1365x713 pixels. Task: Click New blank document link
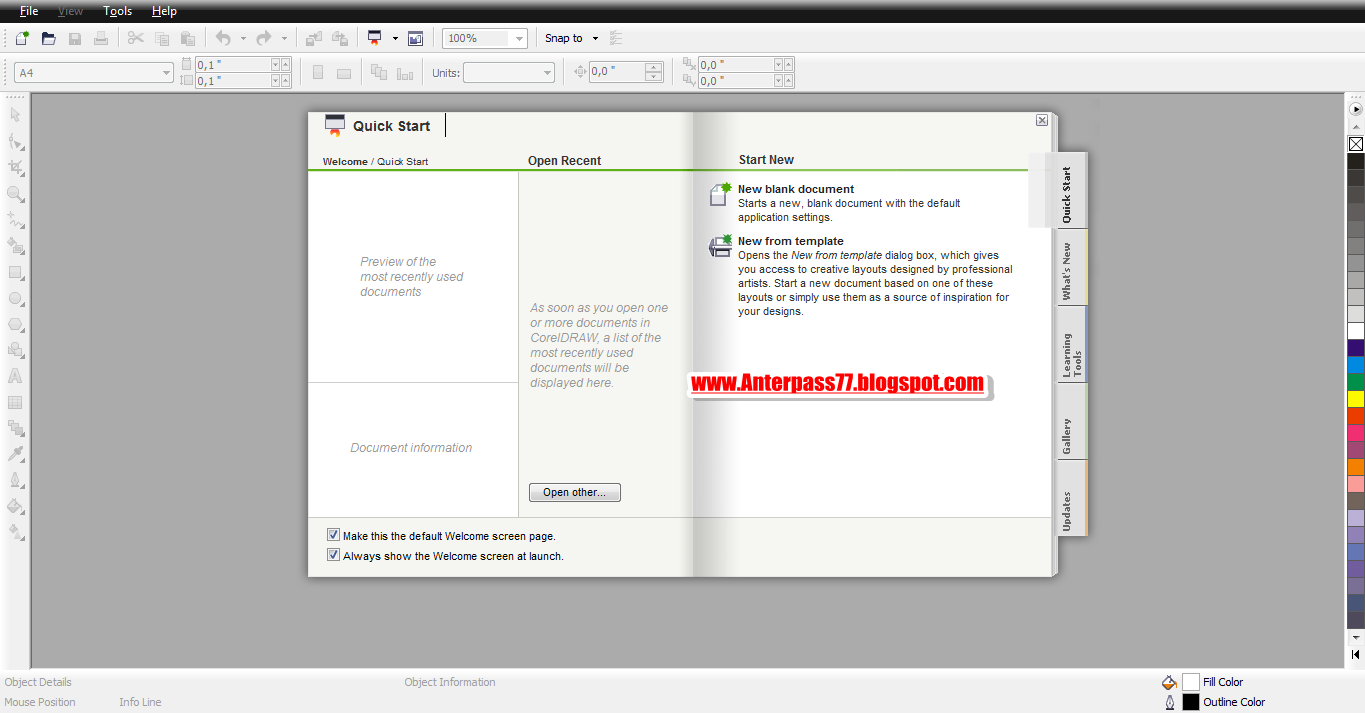click(x=796, y=189)
